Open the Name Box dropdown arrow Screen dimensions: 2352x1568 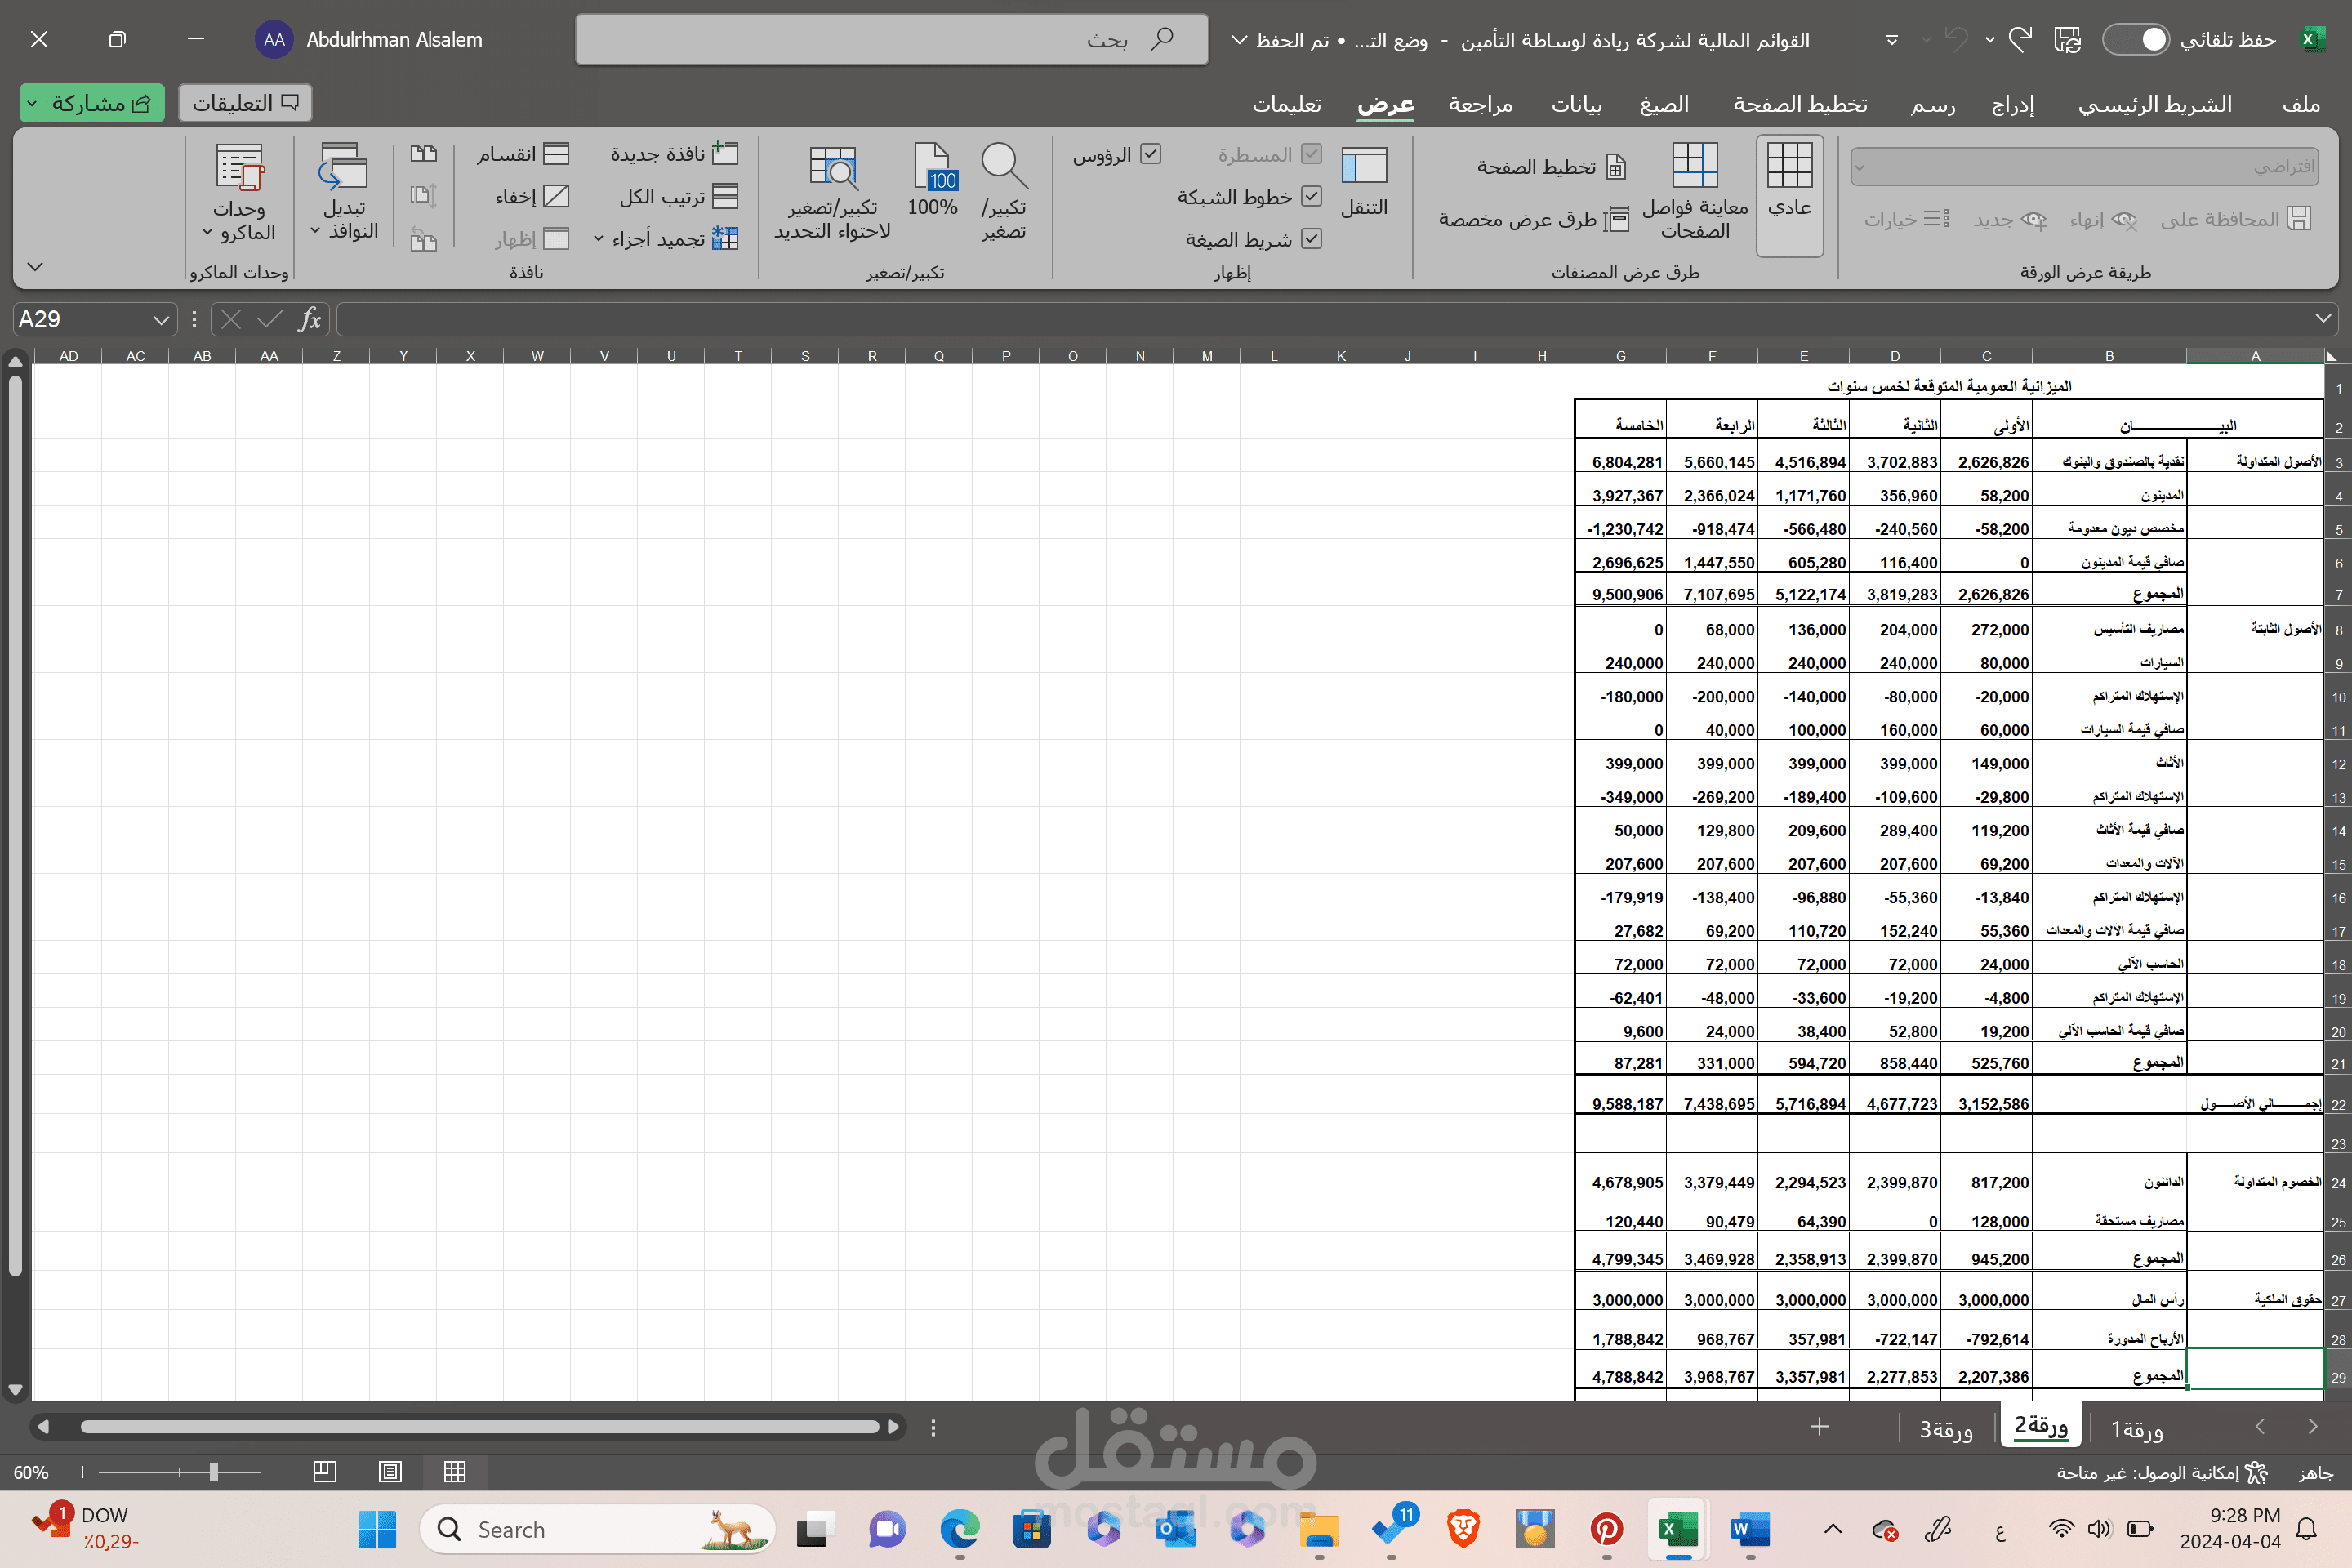pos(161,320)
